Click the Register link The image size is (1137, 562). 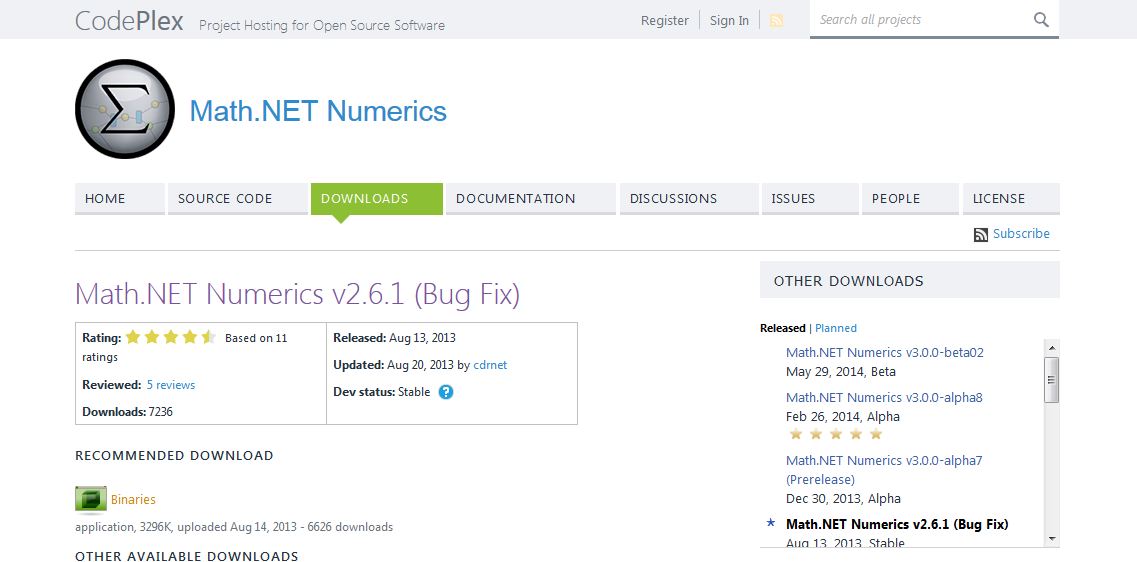664,20
